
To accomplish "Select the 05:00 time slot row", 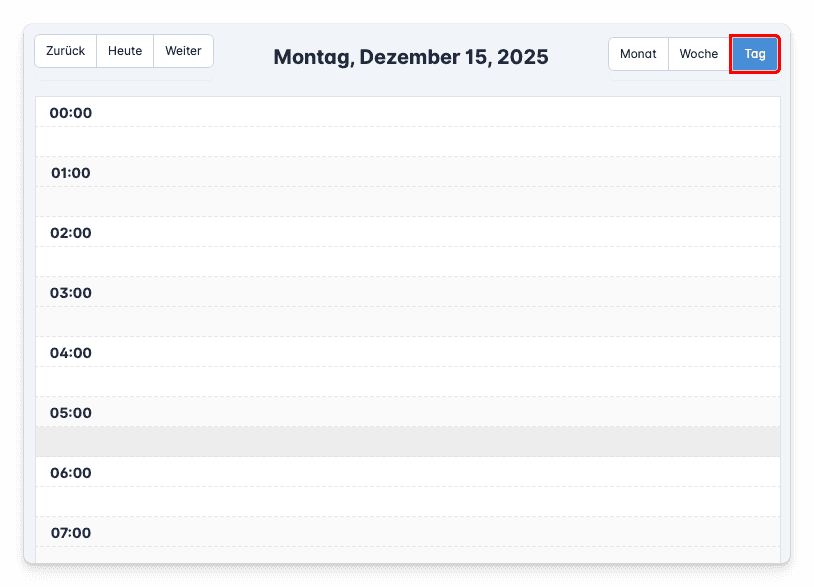I will tap(440, 412).
